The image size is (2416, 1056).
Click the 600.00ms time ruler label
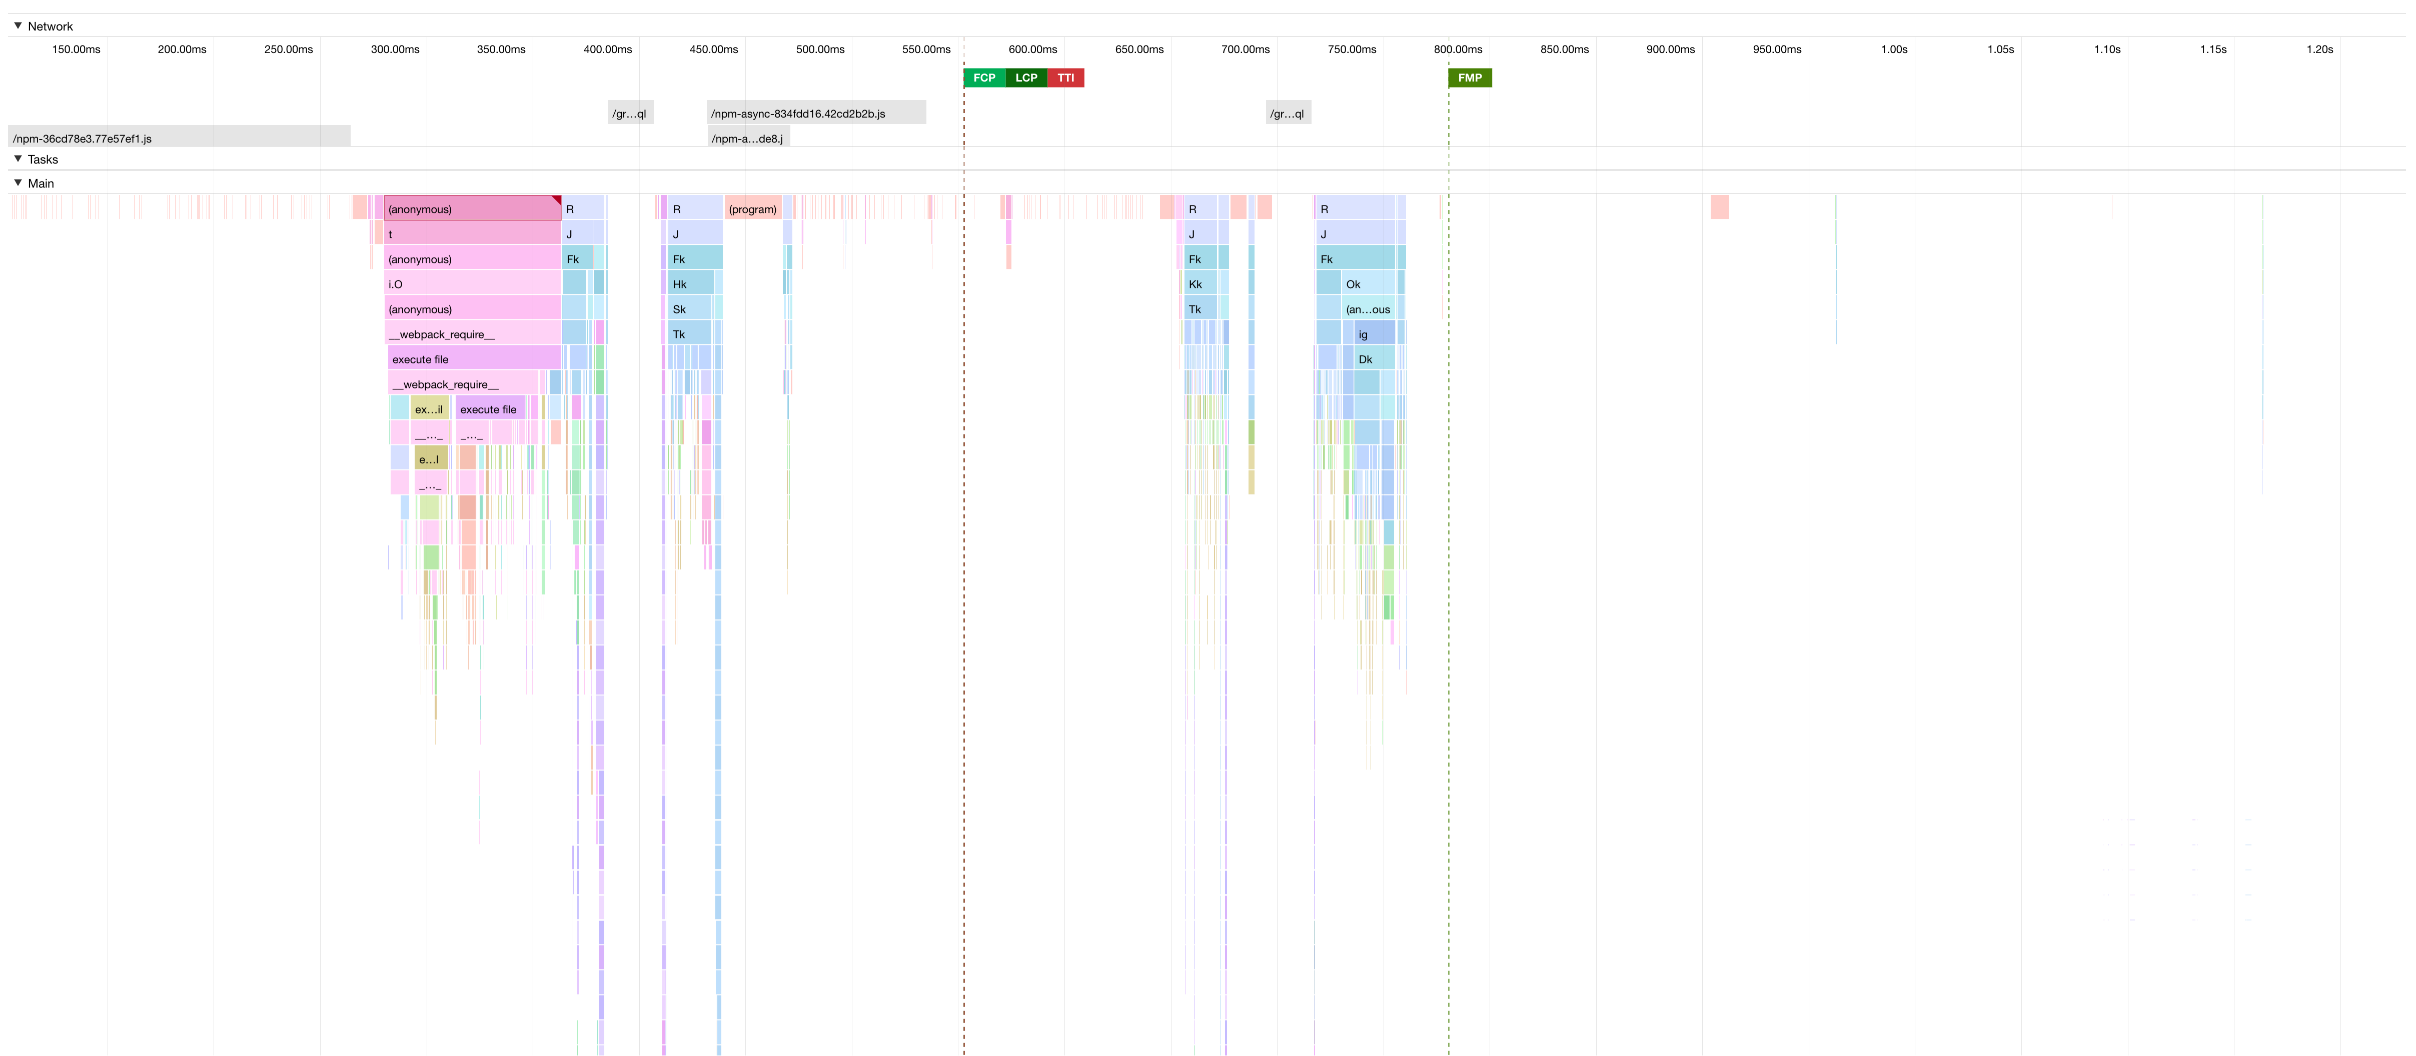pos(1033,49)
